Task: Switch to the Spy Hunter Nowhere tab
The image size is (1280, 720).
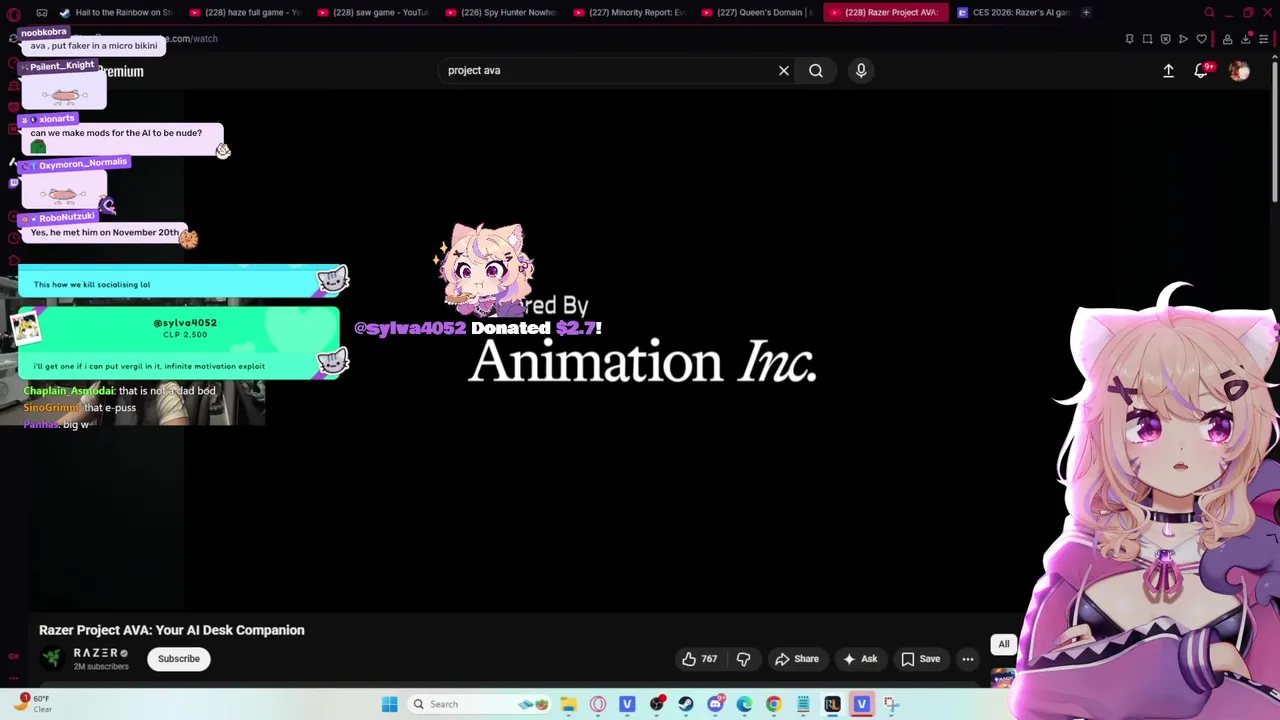Action: [x=500, y=12]
